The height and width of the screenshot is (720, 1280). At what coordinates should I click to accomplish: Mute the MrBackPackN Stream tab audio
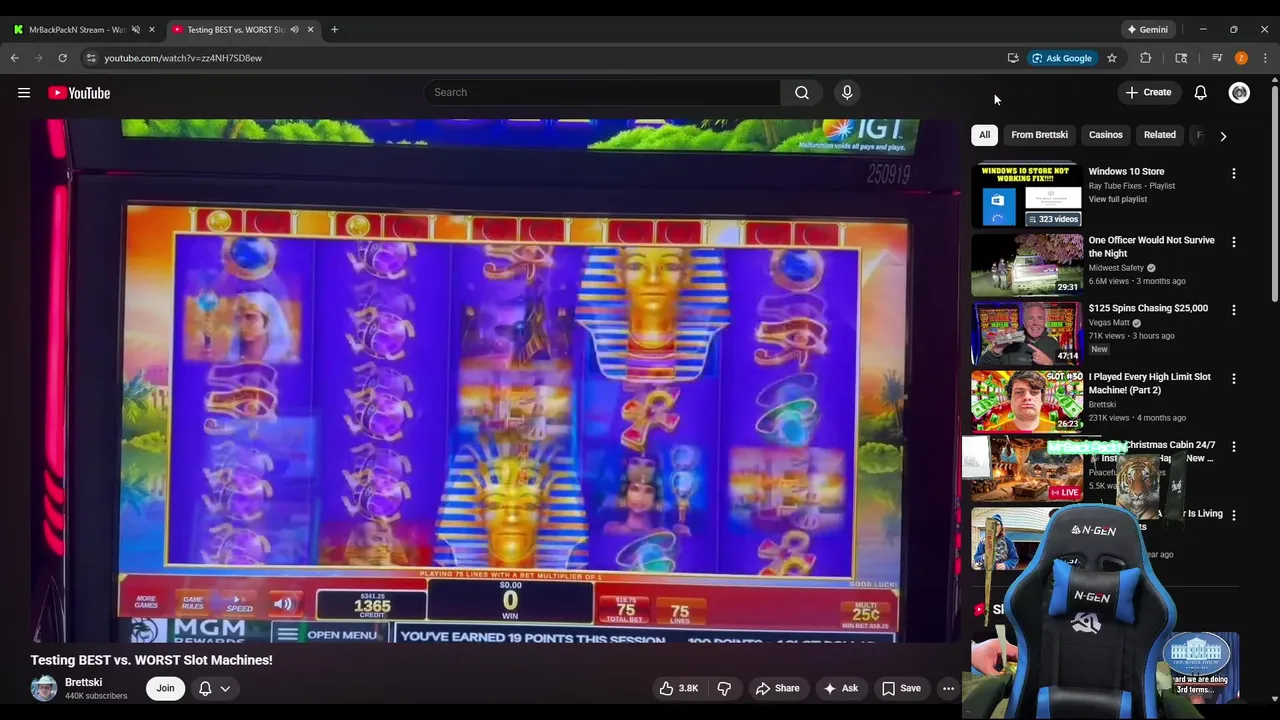pos(136,30)
